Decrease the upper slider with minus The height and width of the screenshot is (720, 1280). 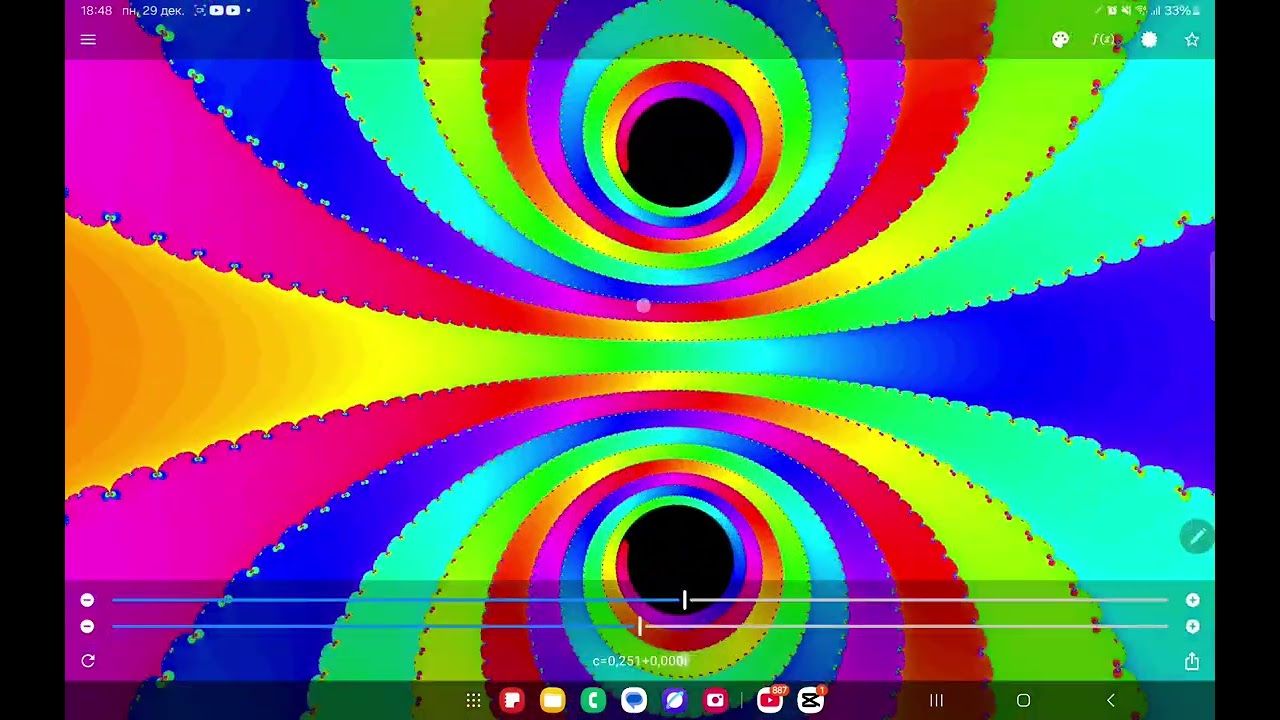[x=87, y=600]
